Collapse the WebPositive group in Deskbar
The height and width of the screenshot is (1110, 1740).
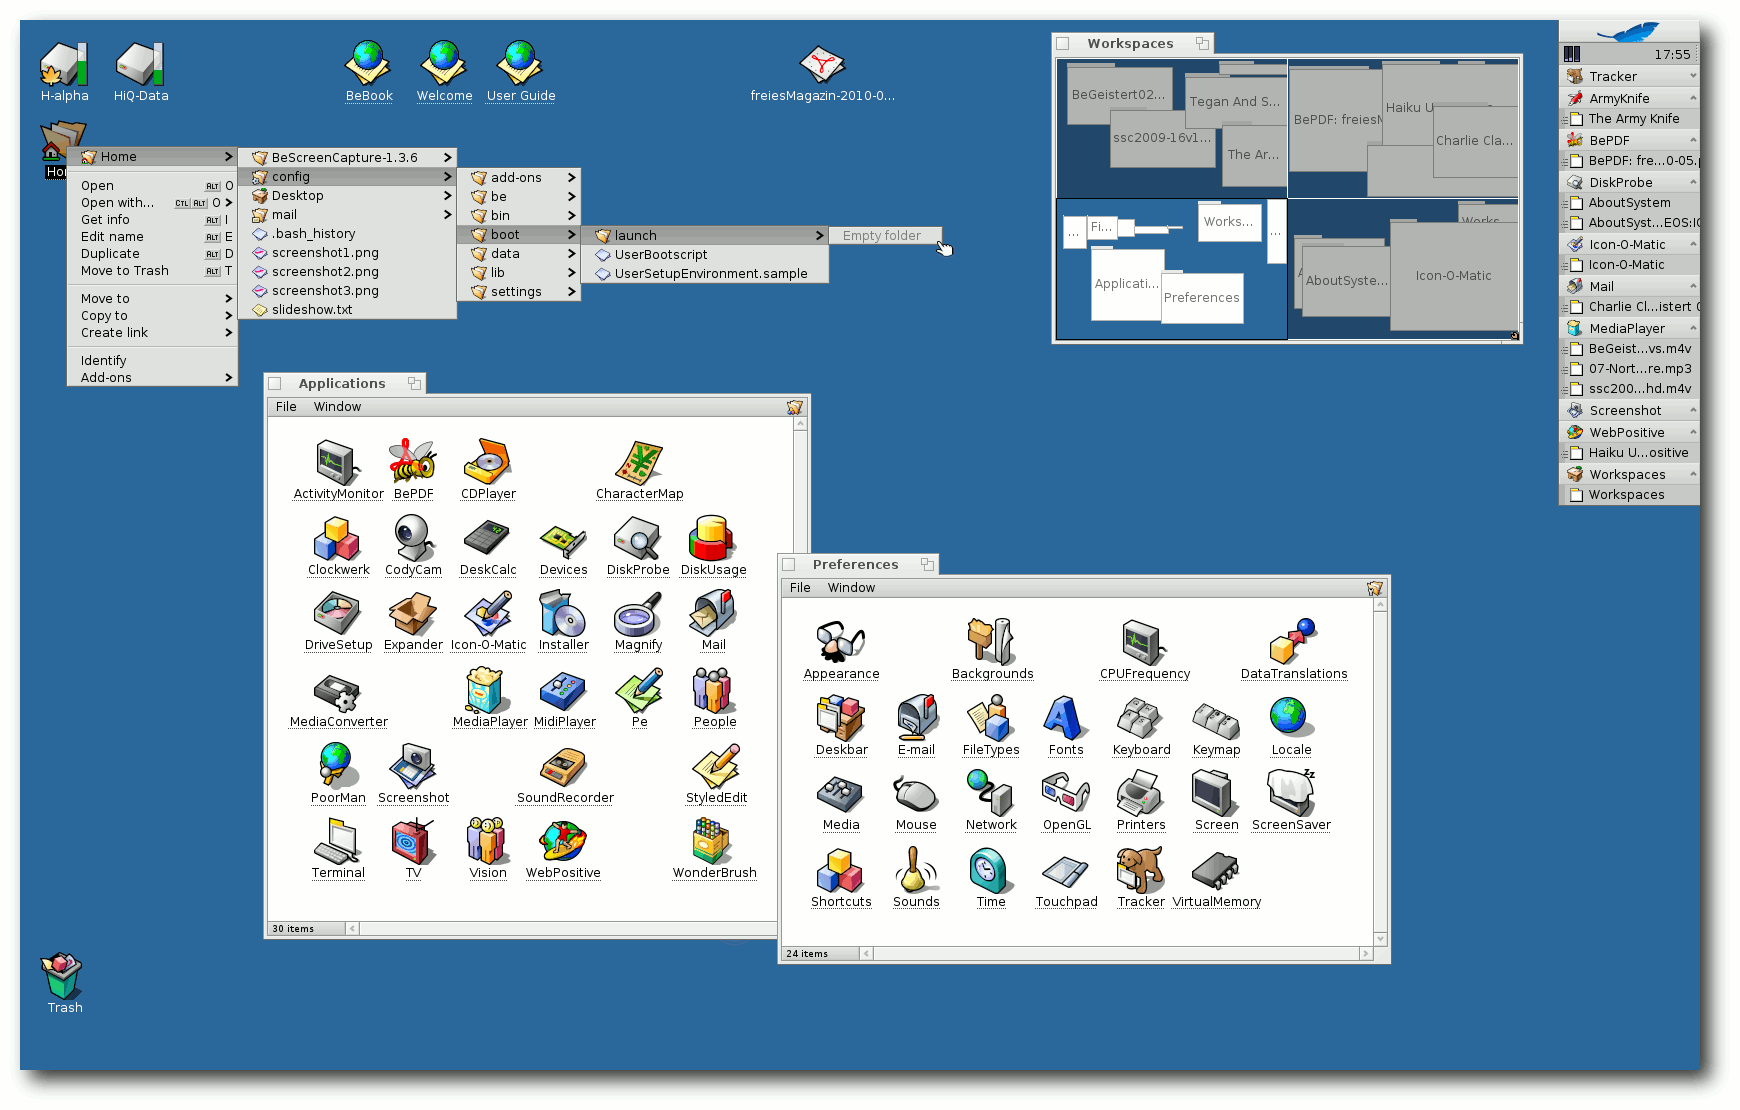click(x=1692, y=432)
